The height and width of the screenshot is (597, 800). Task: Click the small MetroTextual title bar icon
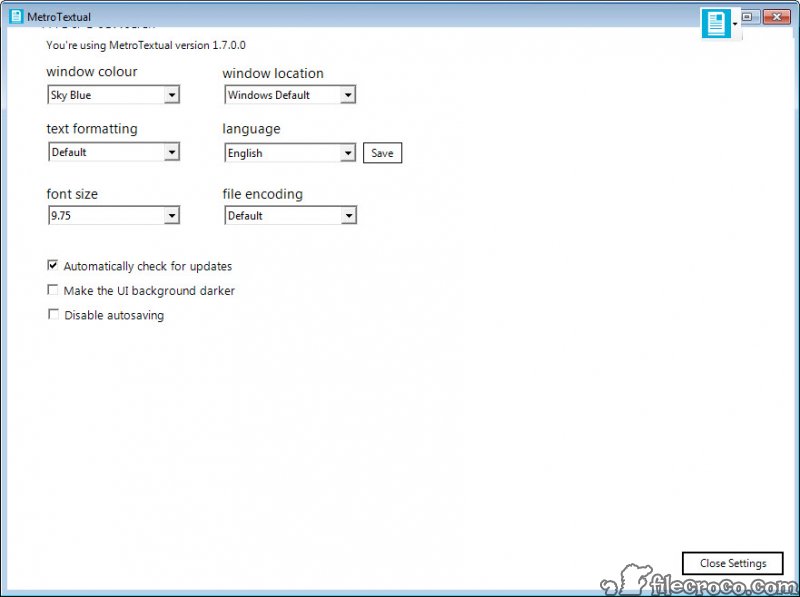pos(16,16)
